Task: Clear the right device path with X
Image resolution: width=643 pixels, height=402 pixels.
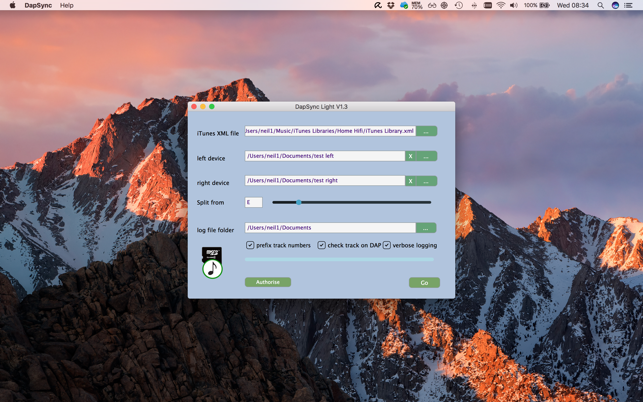Action: click(x=410, y=181)
